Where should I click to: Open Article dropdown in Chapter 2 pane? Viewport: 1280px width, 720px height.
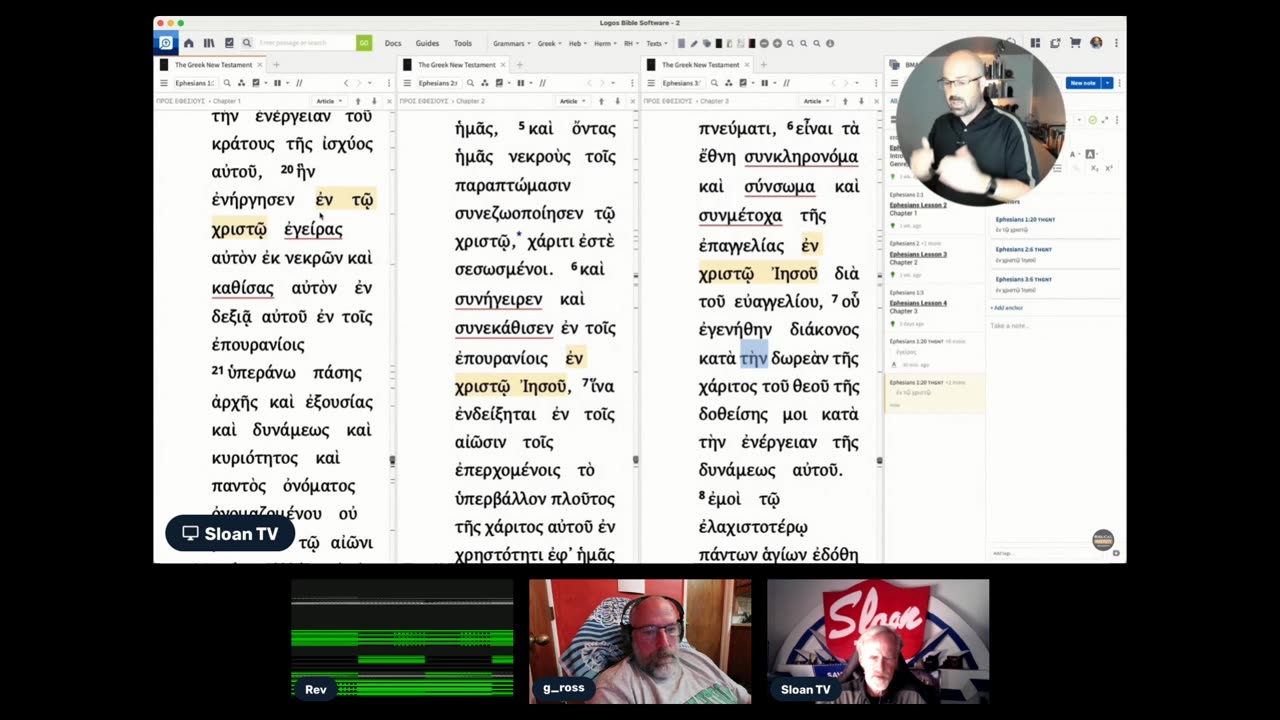(x=572, y=101)
